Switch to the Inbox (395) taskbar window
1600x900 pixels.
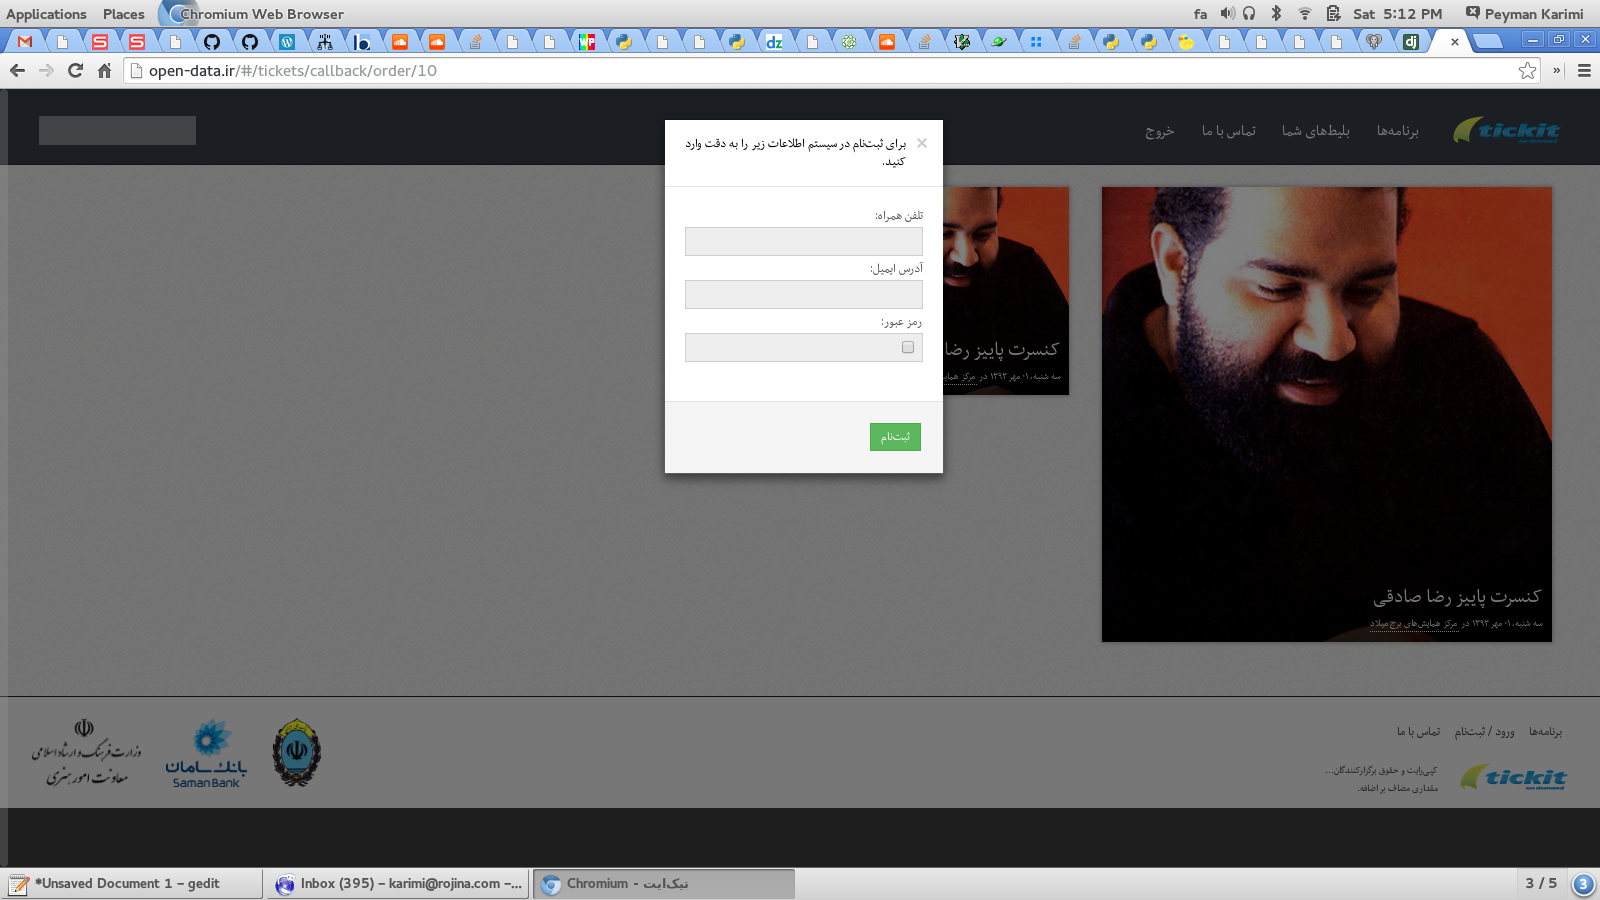pyautogui.click(x=397, y=884)
